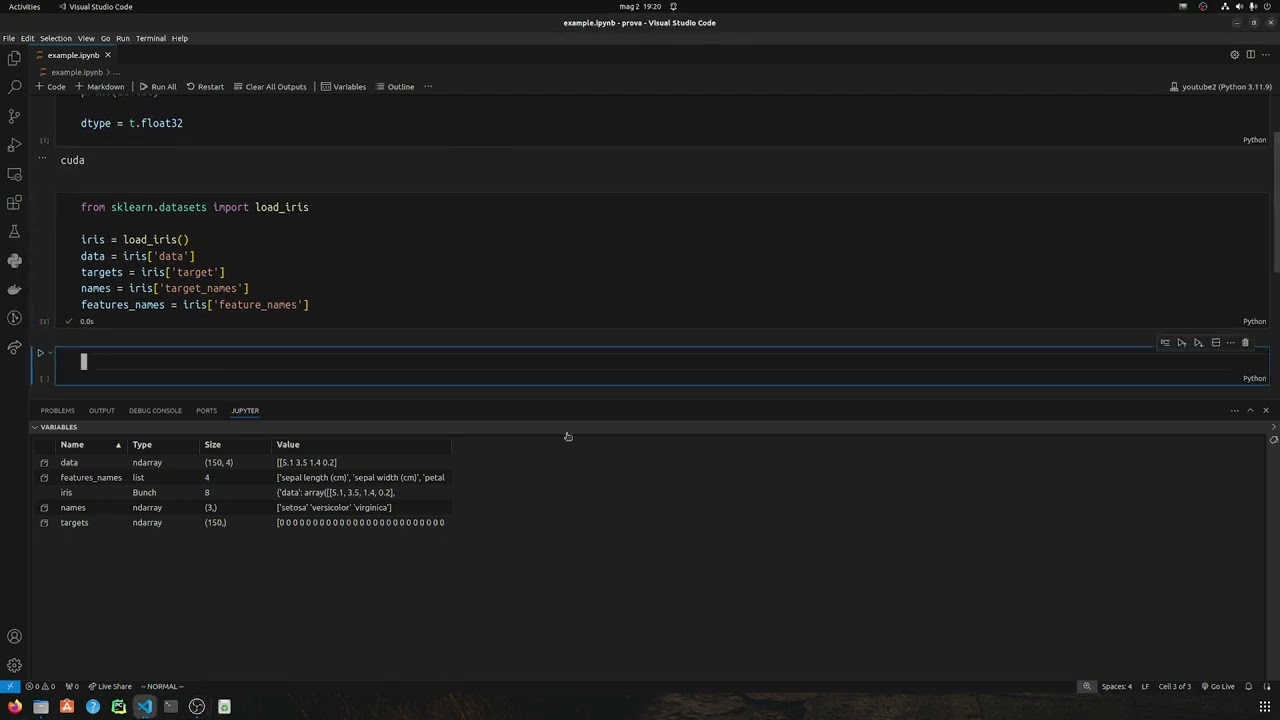
Task: Open the Run and Debug view
Action: click(14, 146)
